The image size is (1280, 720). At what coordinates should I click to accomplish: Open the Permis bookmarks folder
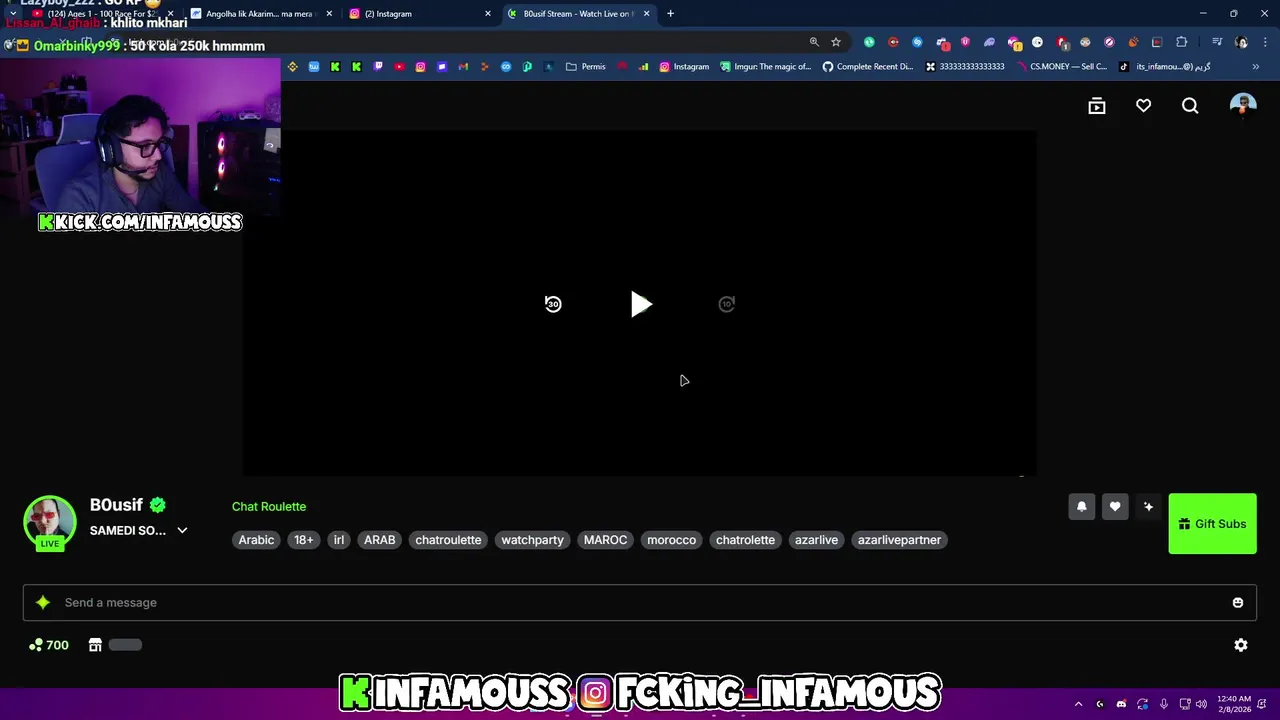point(585,67)
